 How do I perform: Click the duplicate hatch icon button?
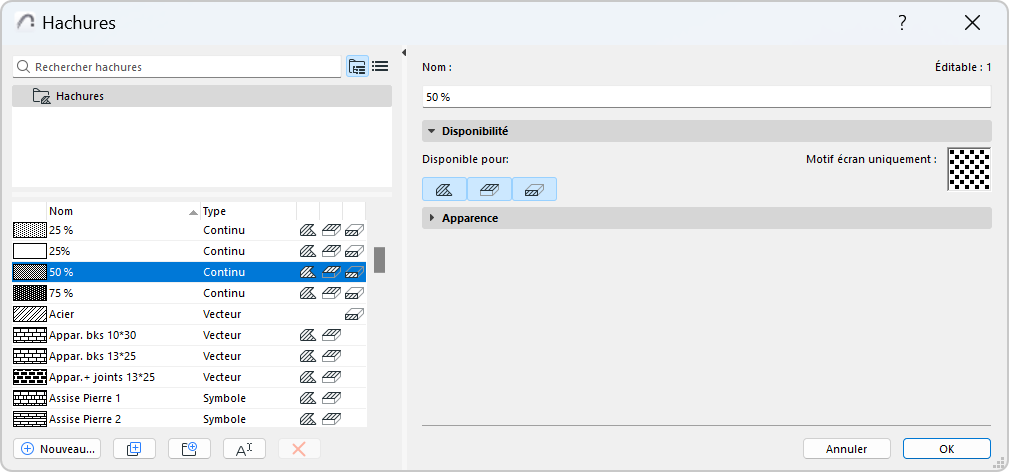135,449
